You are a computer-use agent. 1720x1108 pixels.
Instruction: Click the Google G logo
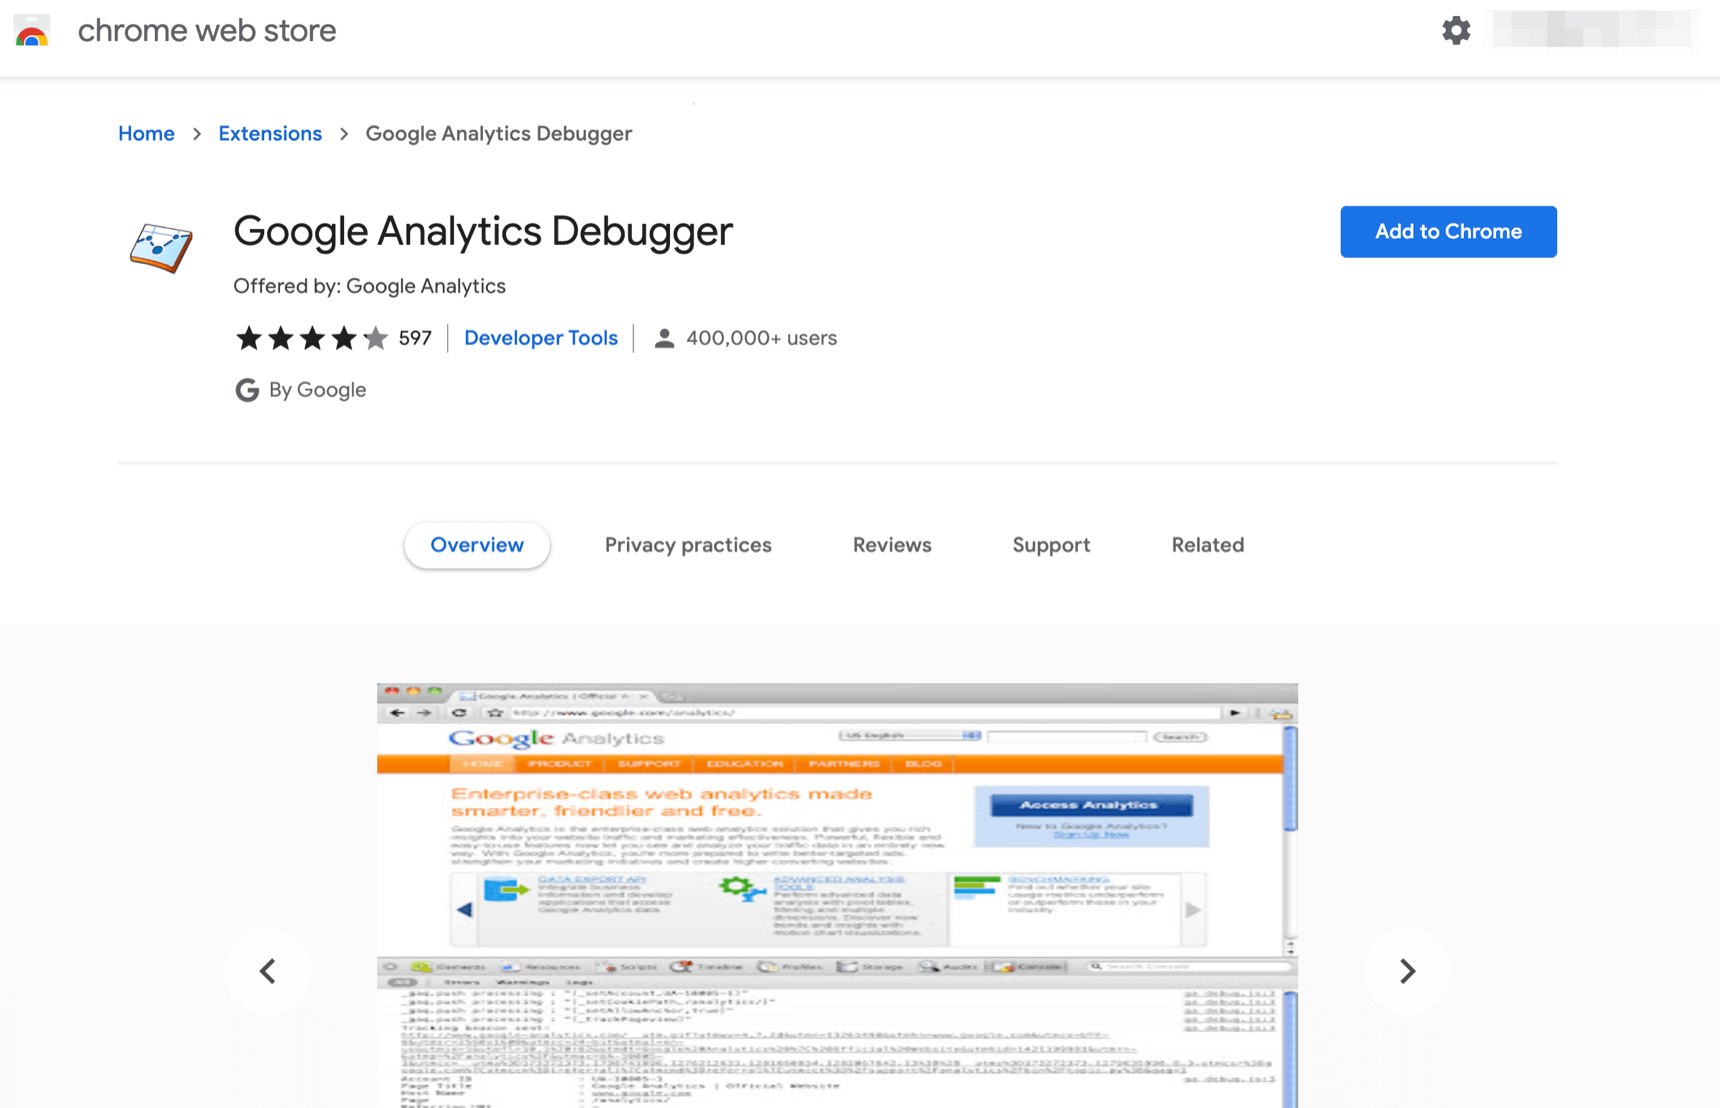(x=247, y=390)
